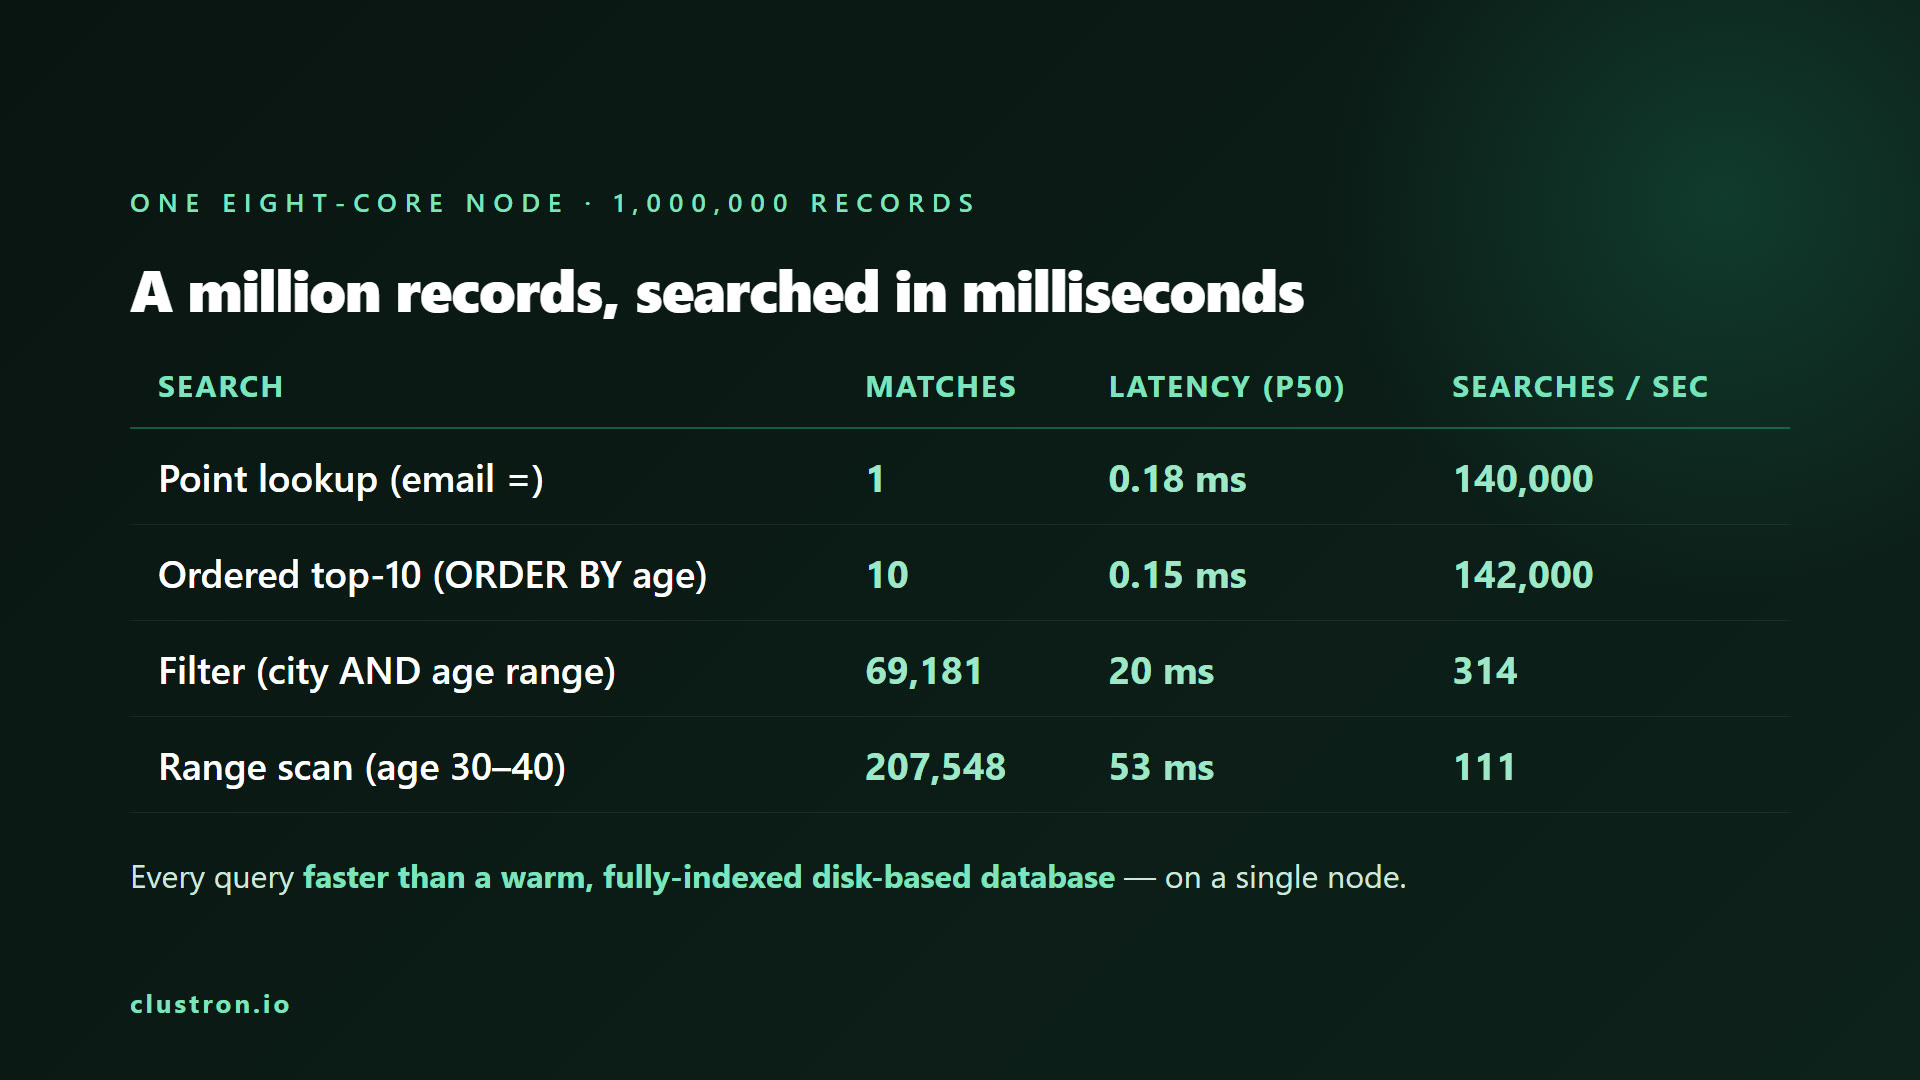Click the 'on a single node.' footnote text
The height and width of the screenshot is (1080, 1920).
(x=1285, y=878)
